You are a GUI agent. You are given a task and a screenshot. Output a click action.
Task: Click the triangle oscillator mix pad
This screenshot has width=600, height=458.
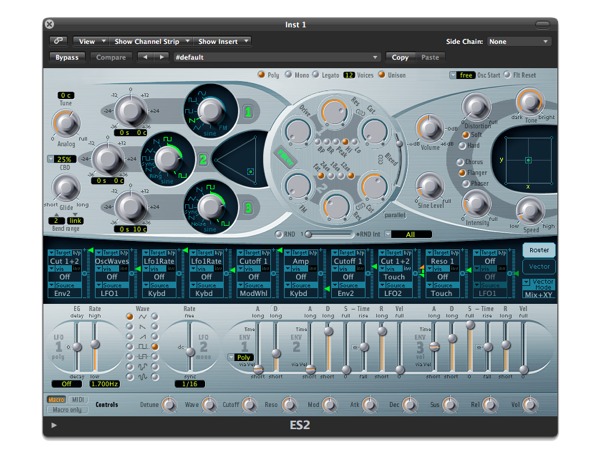(x=239, y=160)
